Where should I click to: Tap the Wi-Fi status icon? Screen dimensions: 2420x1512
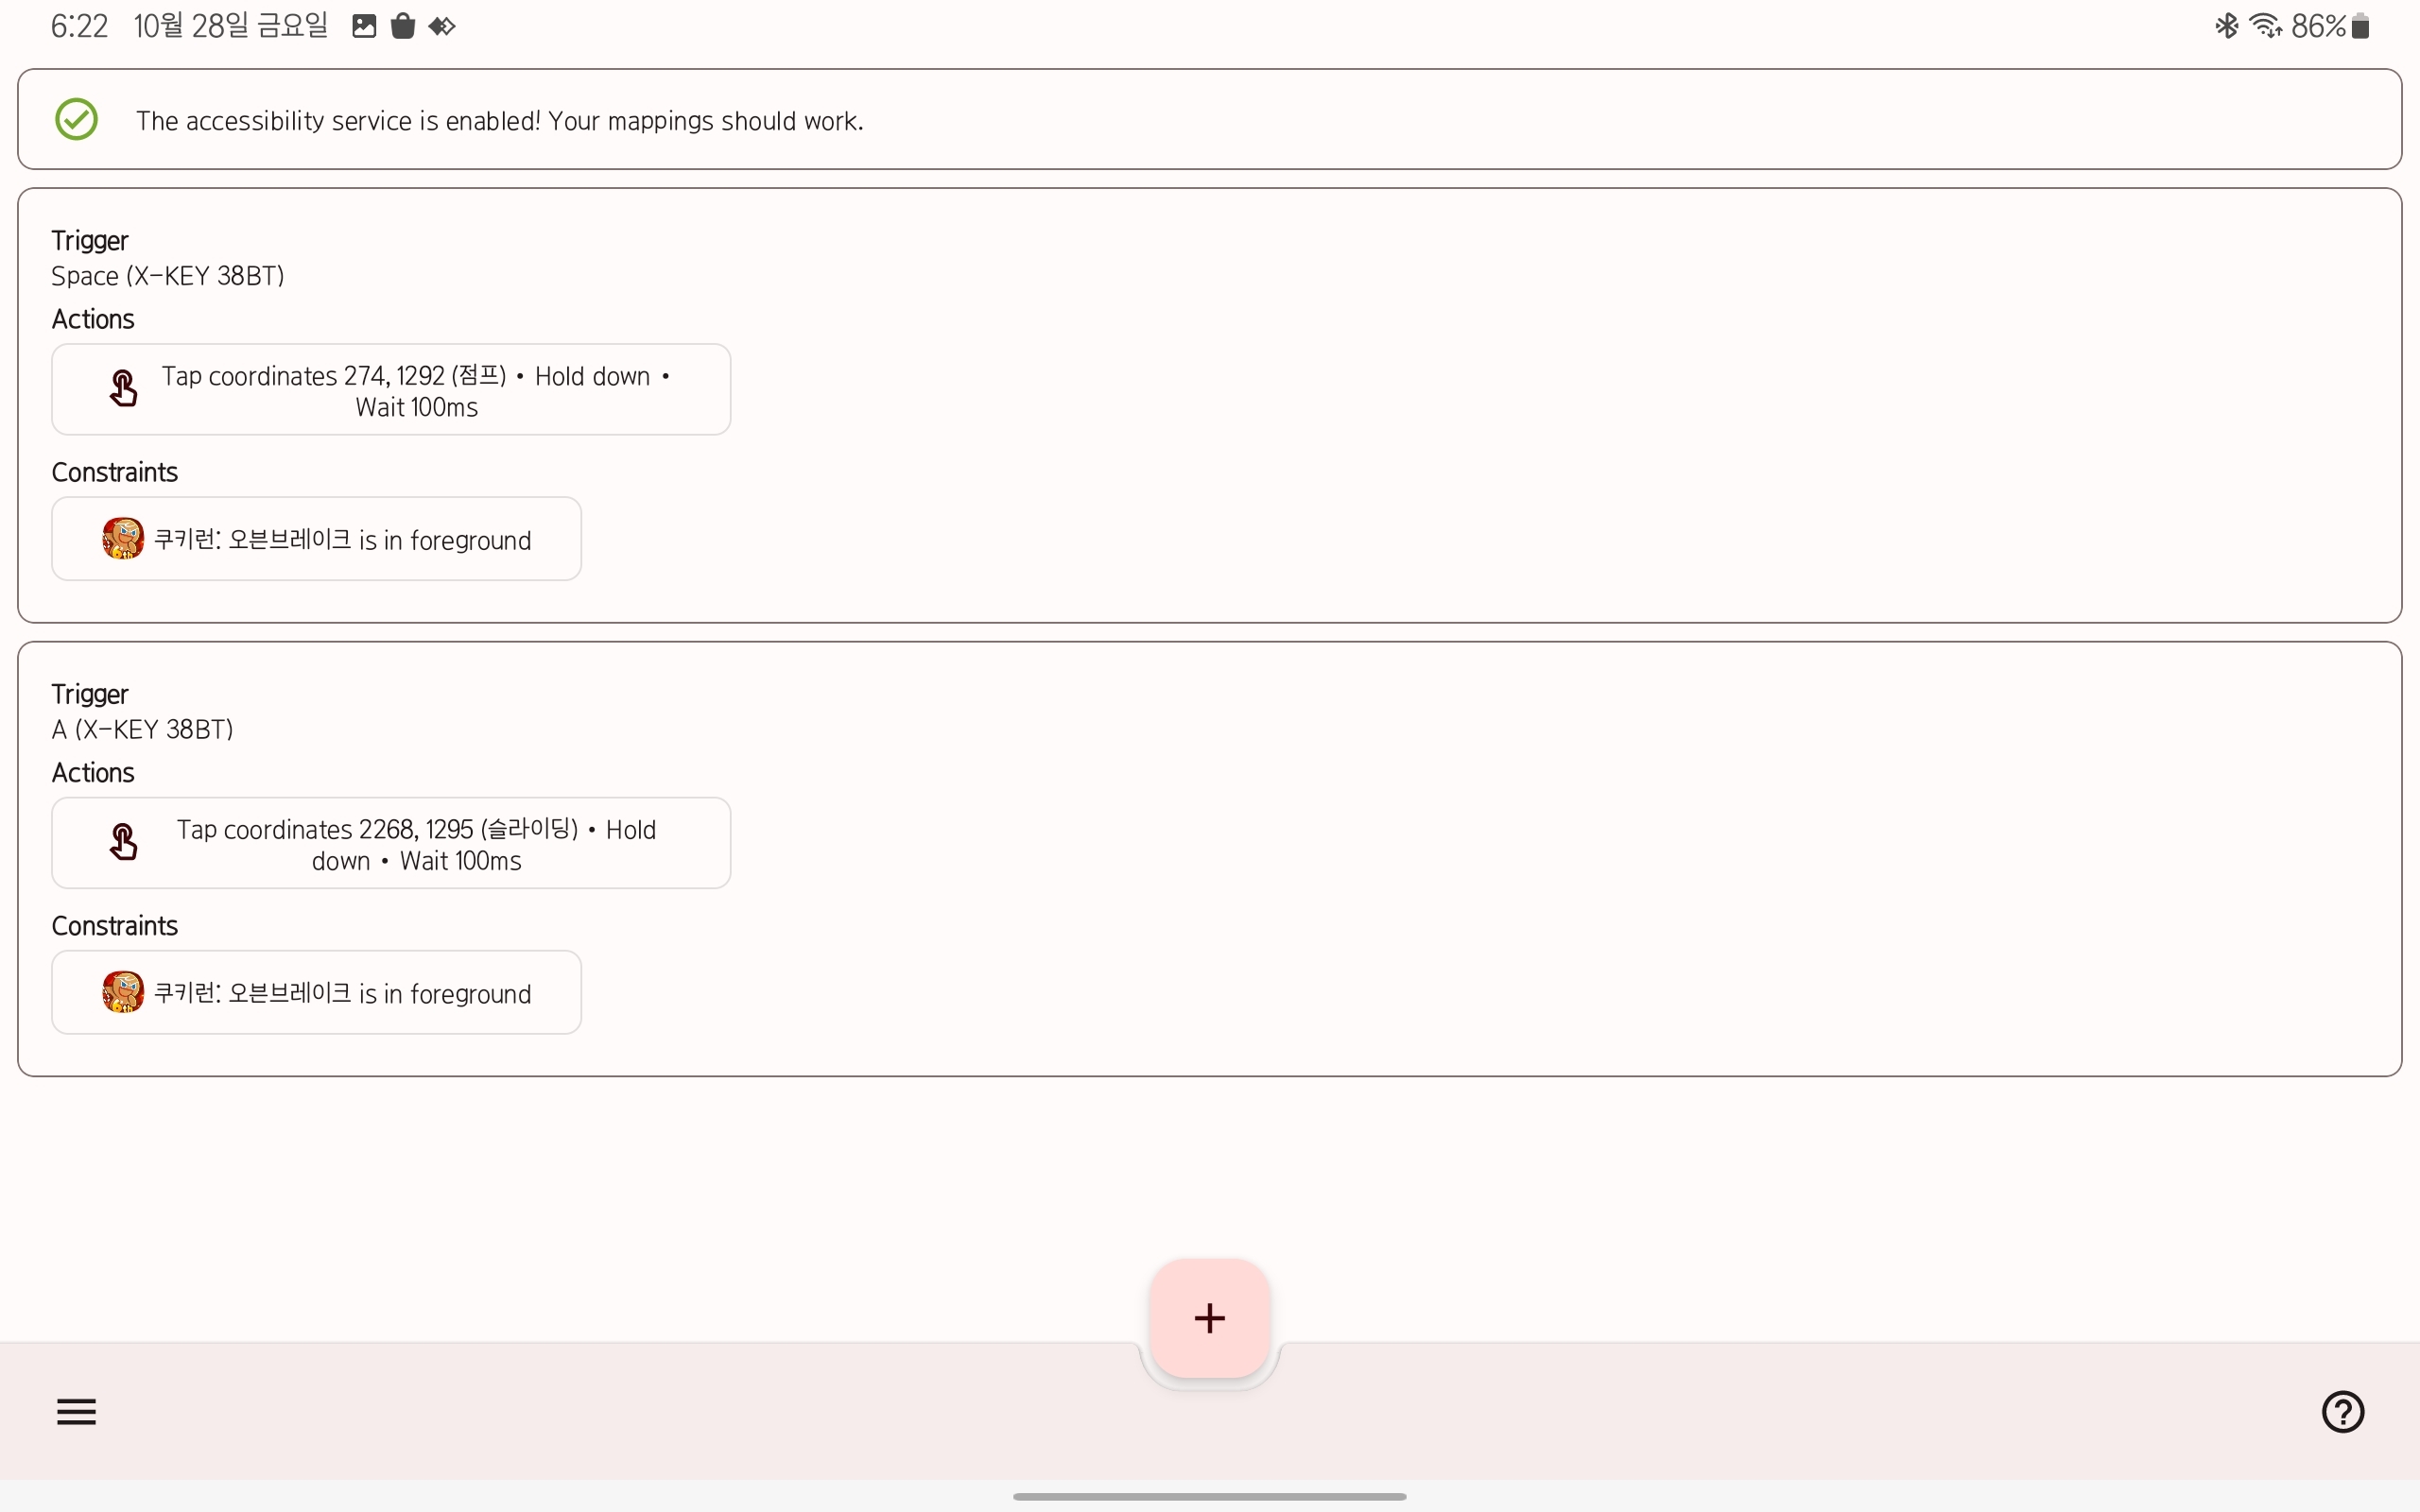coord(2266,26)
